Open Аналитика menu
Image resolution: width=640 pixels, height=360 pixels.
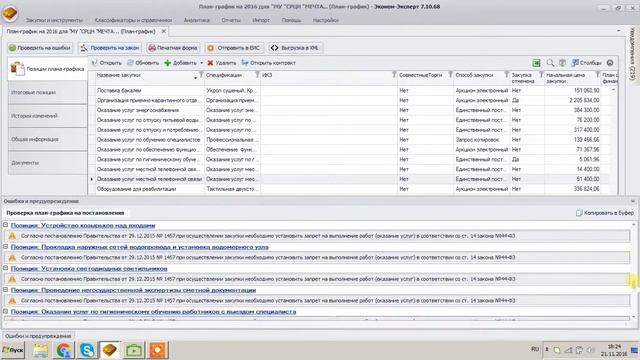click(x=196, y=20)
